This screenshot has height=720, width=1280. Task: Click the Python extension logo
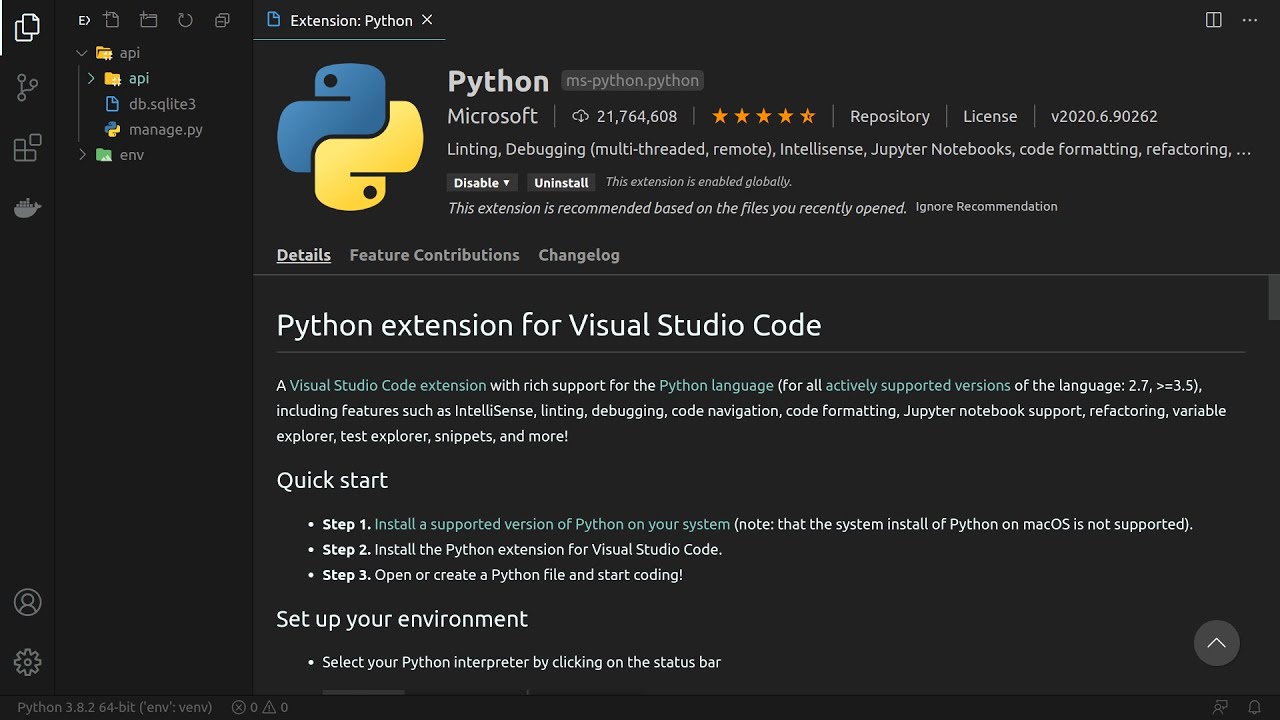[x=350, y=137]
